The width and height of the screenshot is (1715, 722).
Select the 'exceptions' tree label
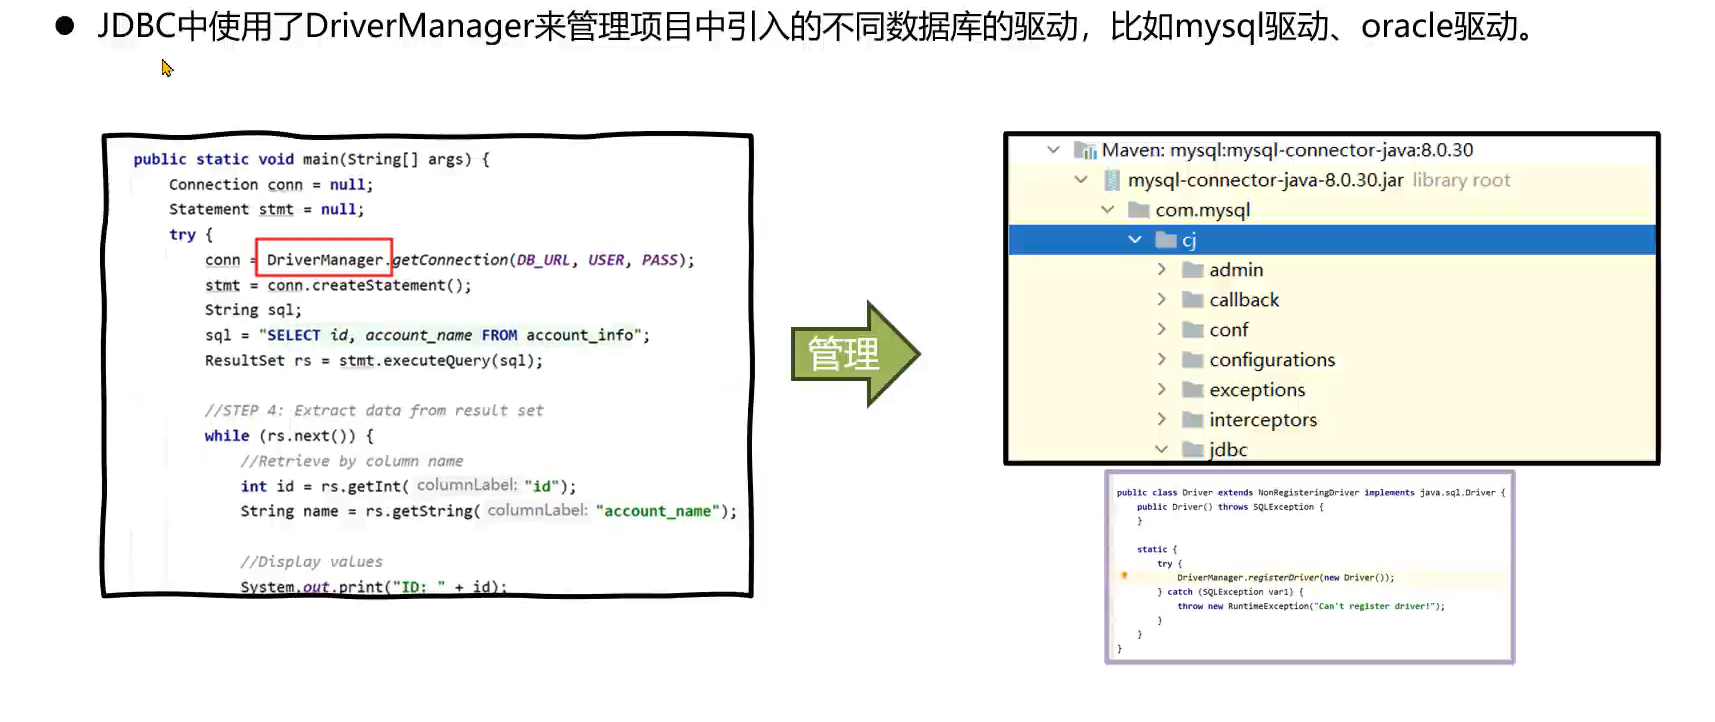(x=1257, y=390)
